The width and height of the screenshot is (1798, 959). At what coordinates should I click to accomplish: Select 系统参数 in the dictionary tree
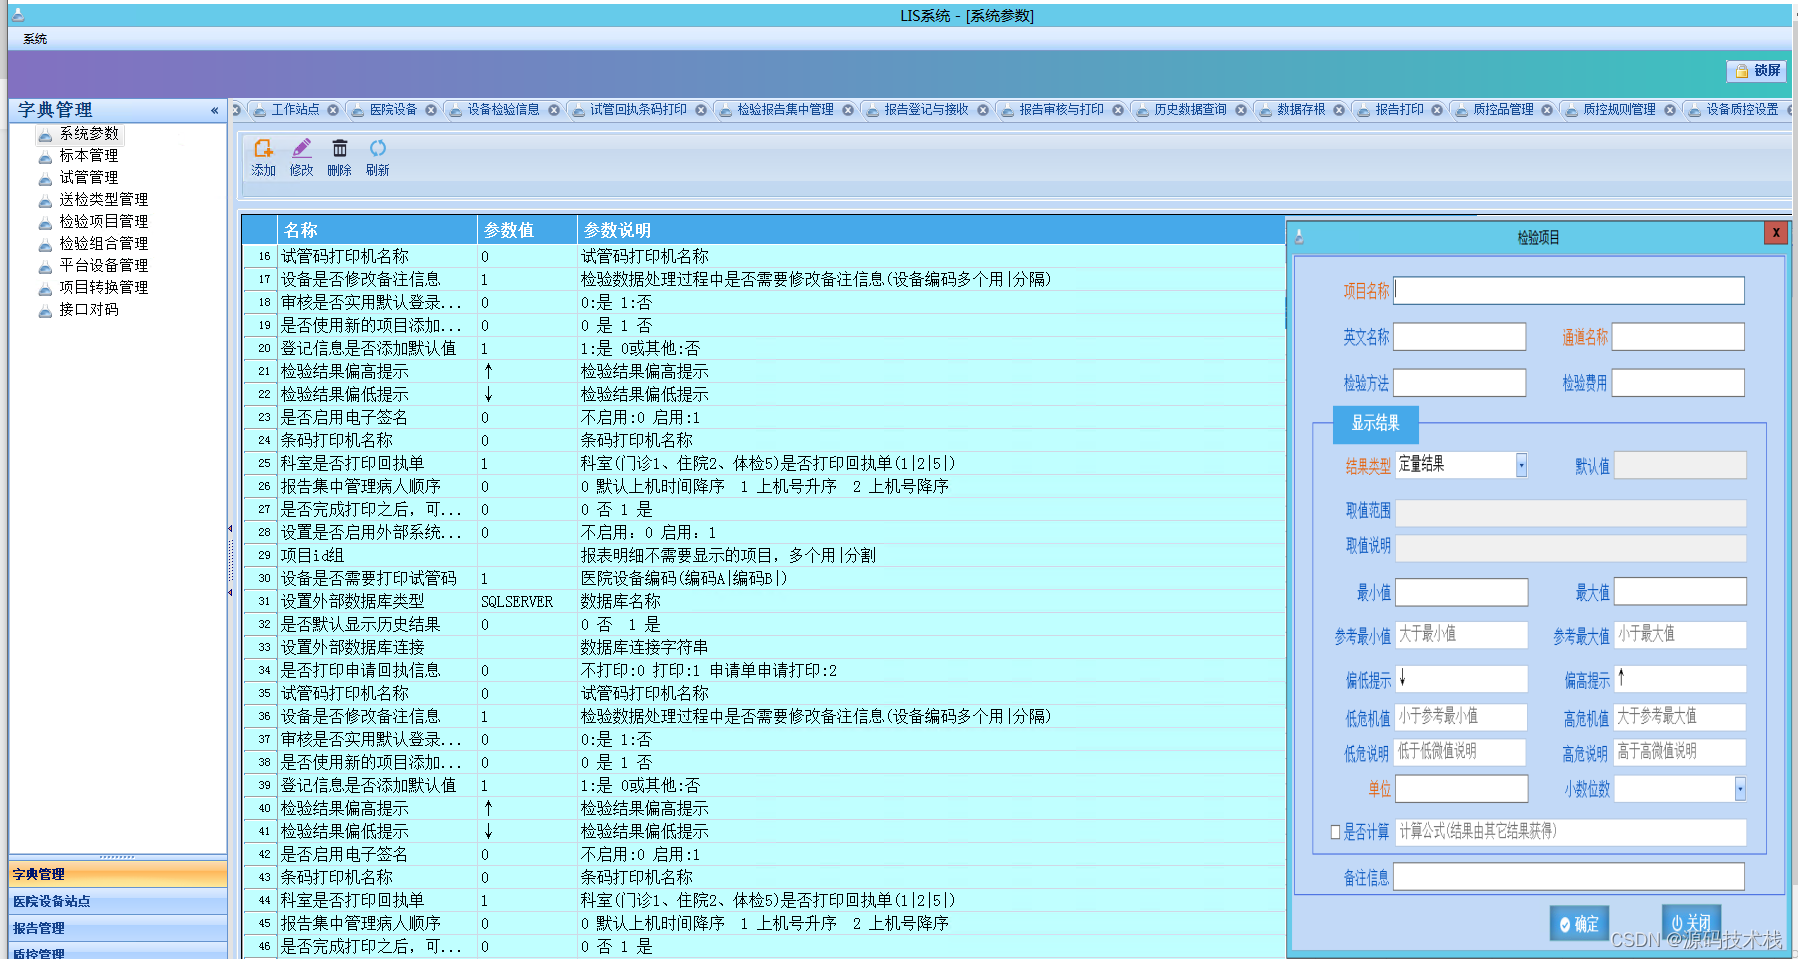pos(88,133)
